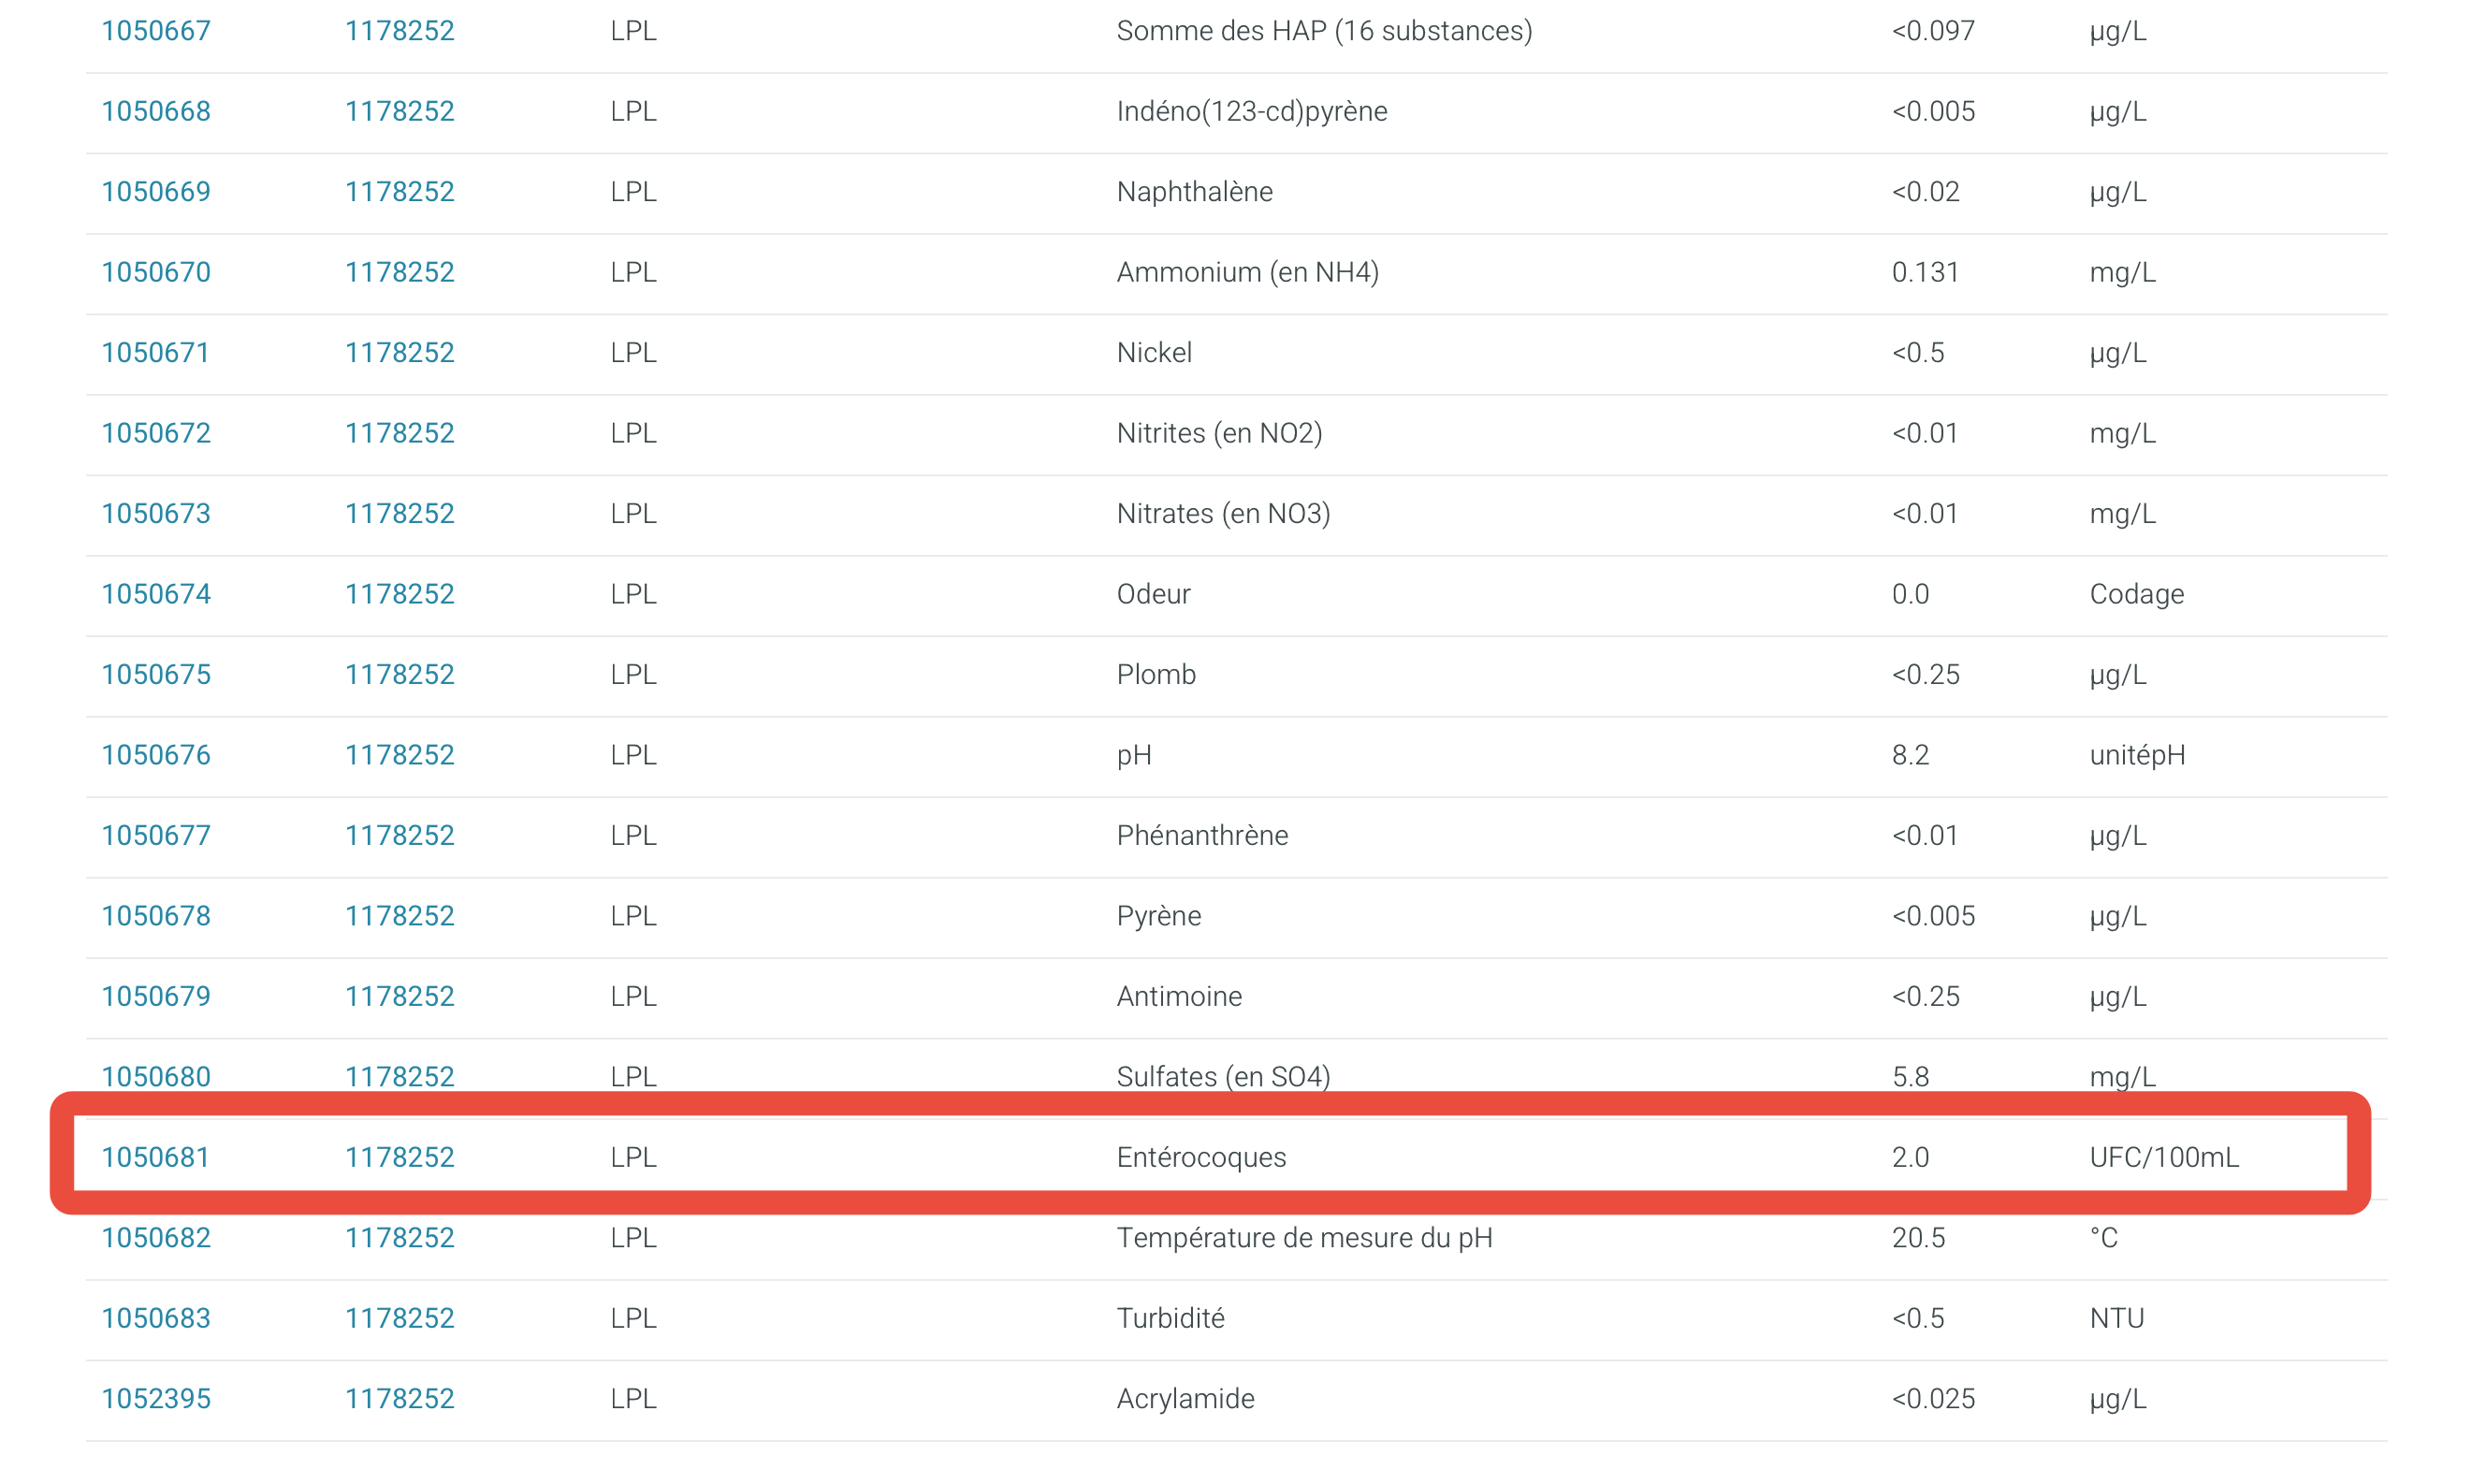This screenshot has height=1484, width=2472.
Task: Click the 1050678 ID link
Action: 156,916
